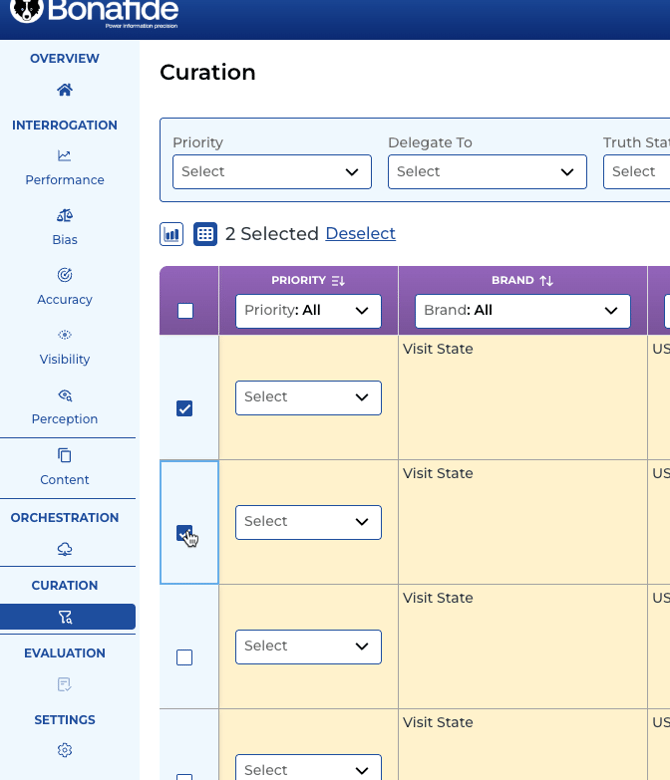Open the Brand: All column filter
670x780 pixels.
[522, 311]
